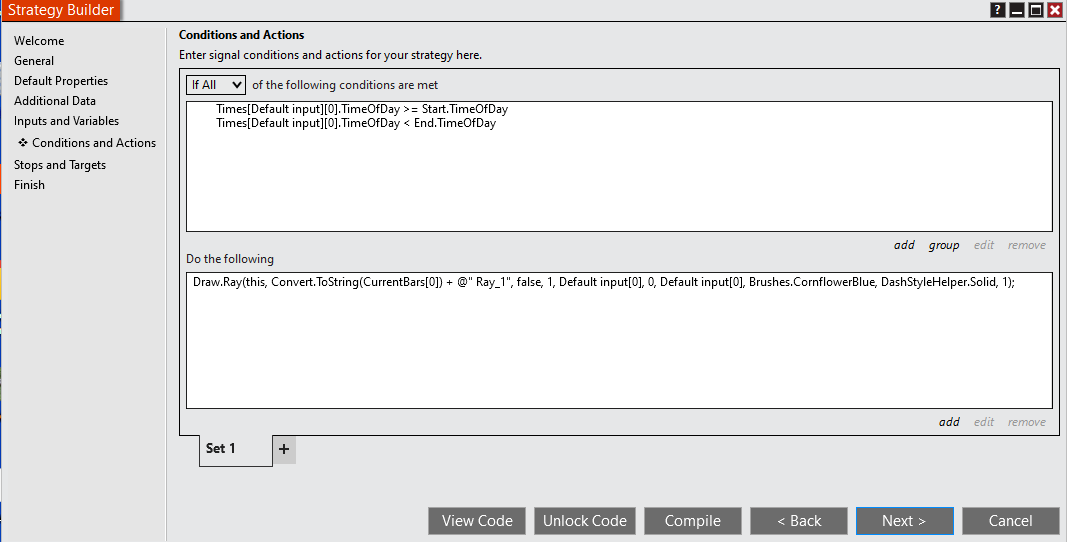The height and width of the screenshot is (542, 1067).
Task: Select Default Properties in the sidebar
Action: click(61, 81)
